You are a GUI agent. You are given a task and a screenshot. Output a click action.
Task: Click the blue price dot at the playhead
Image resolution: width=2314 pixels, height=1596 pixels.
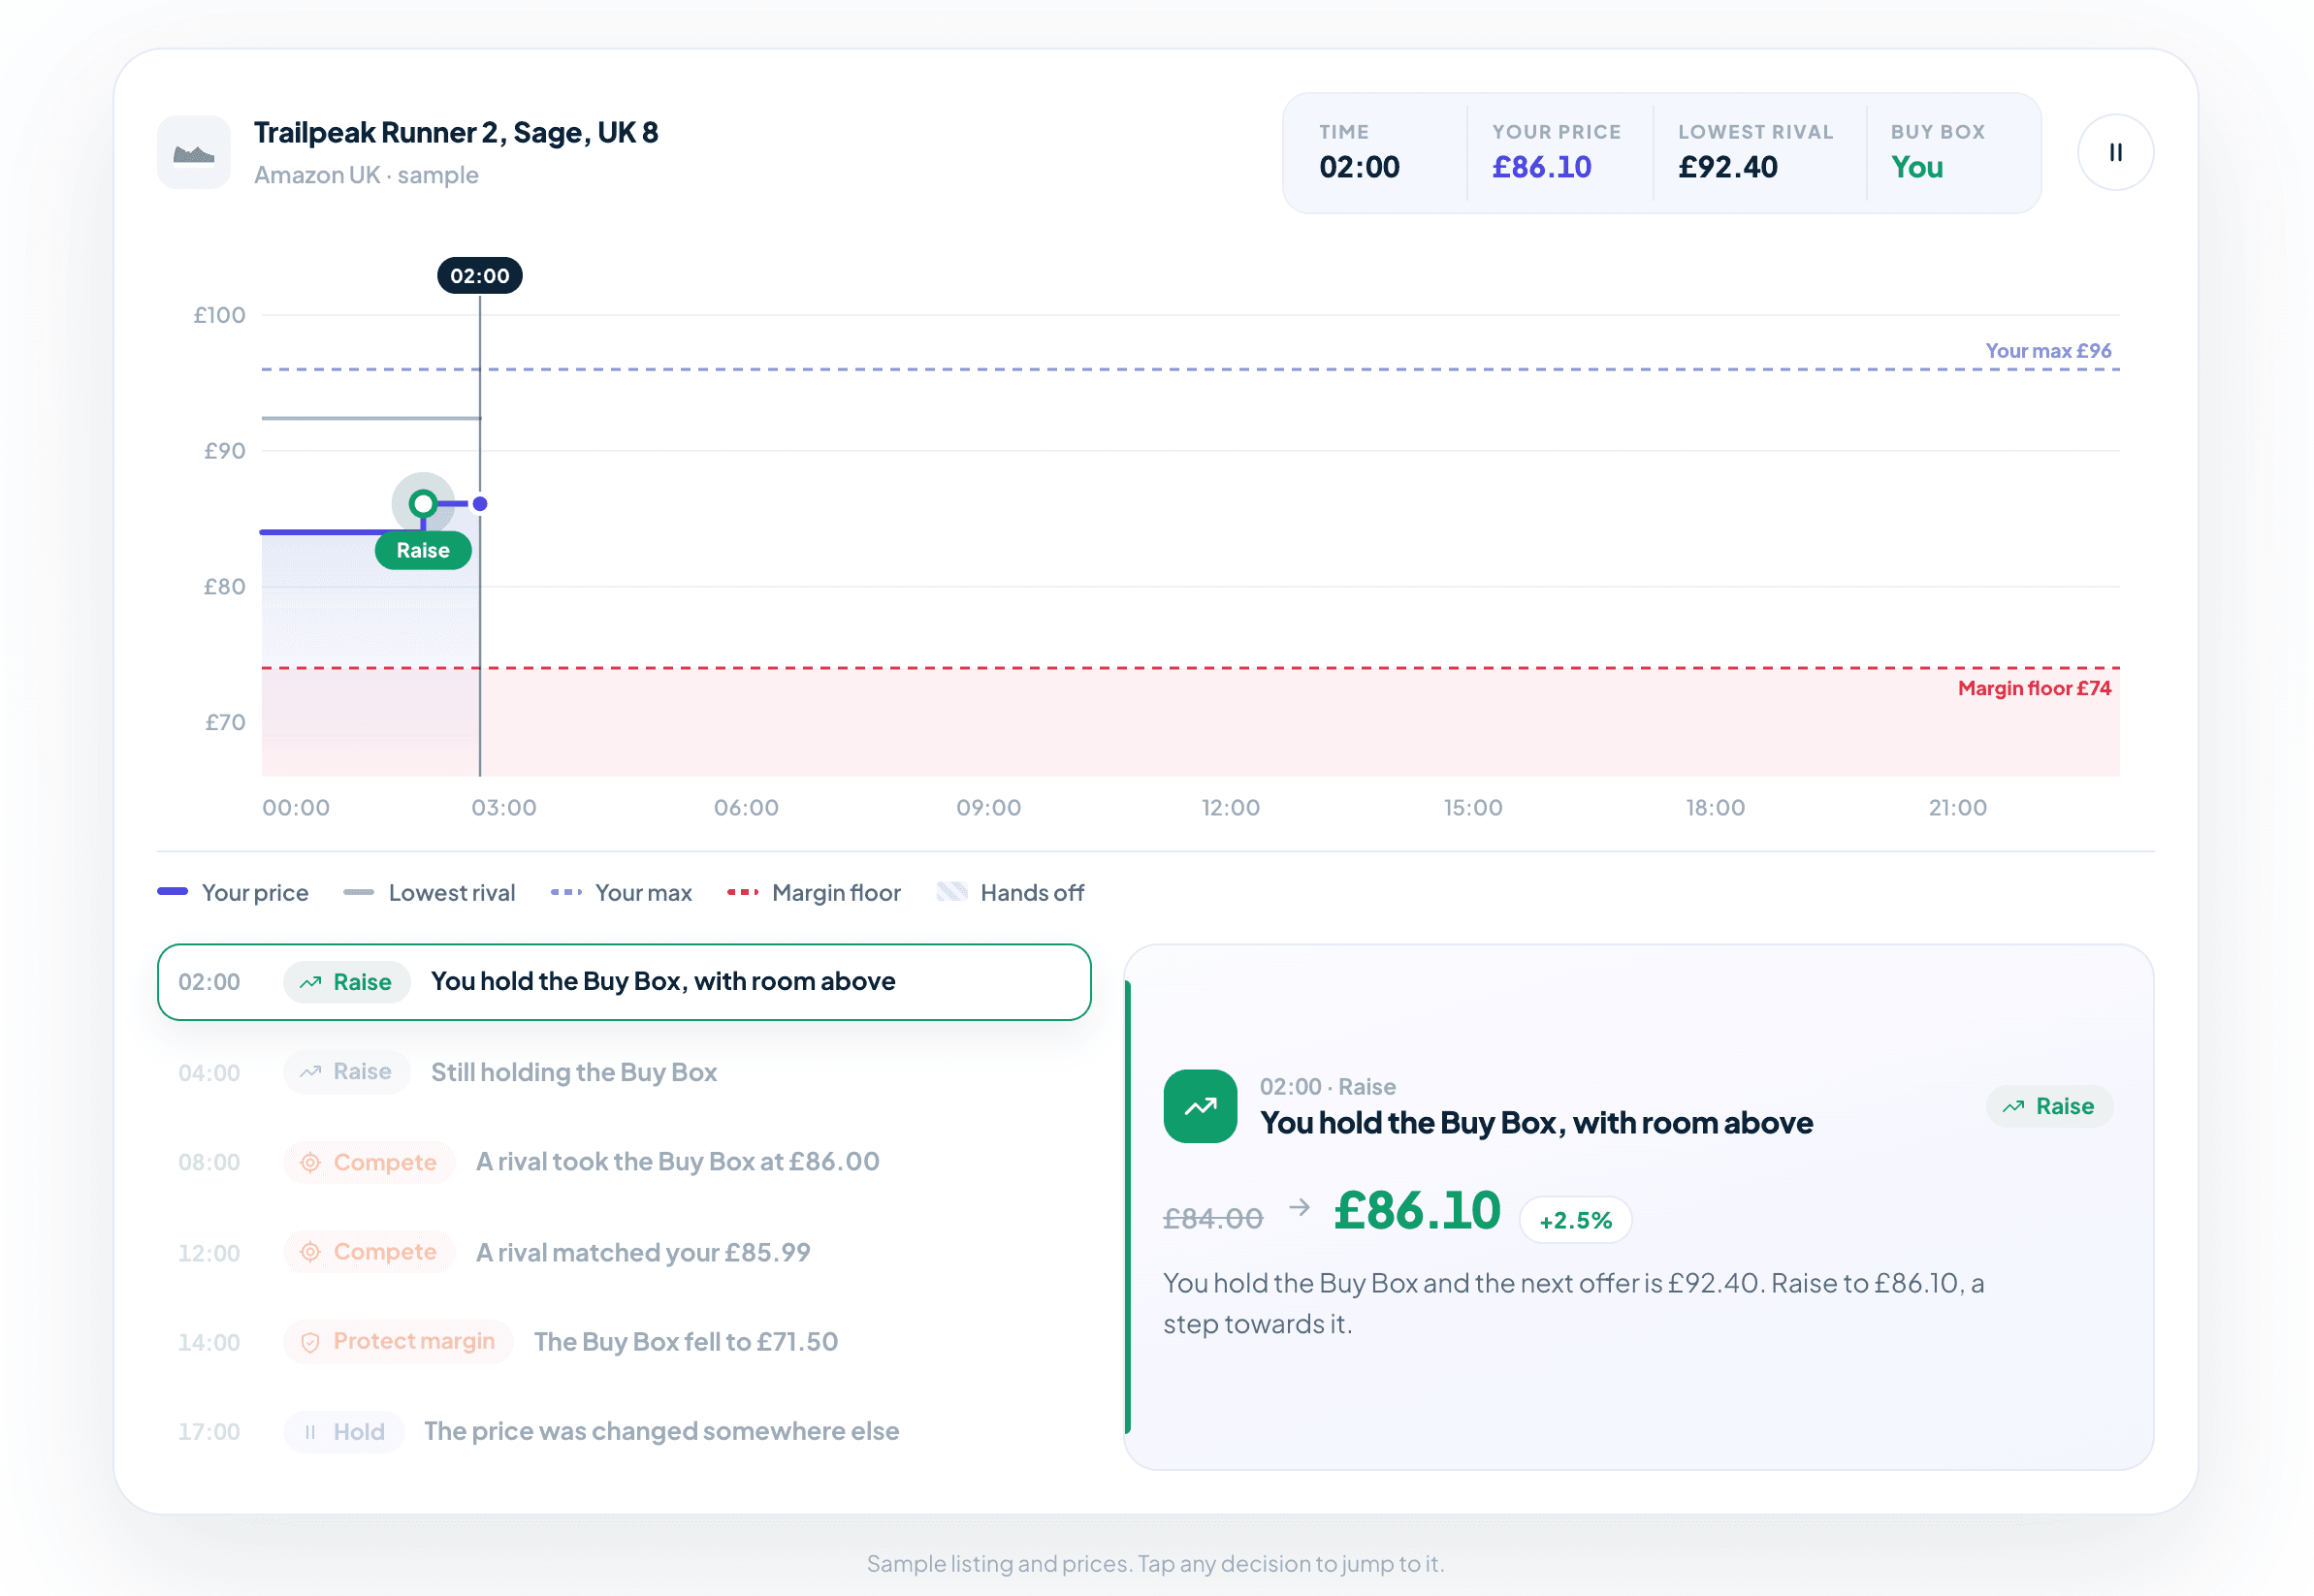tap(480, 503)
